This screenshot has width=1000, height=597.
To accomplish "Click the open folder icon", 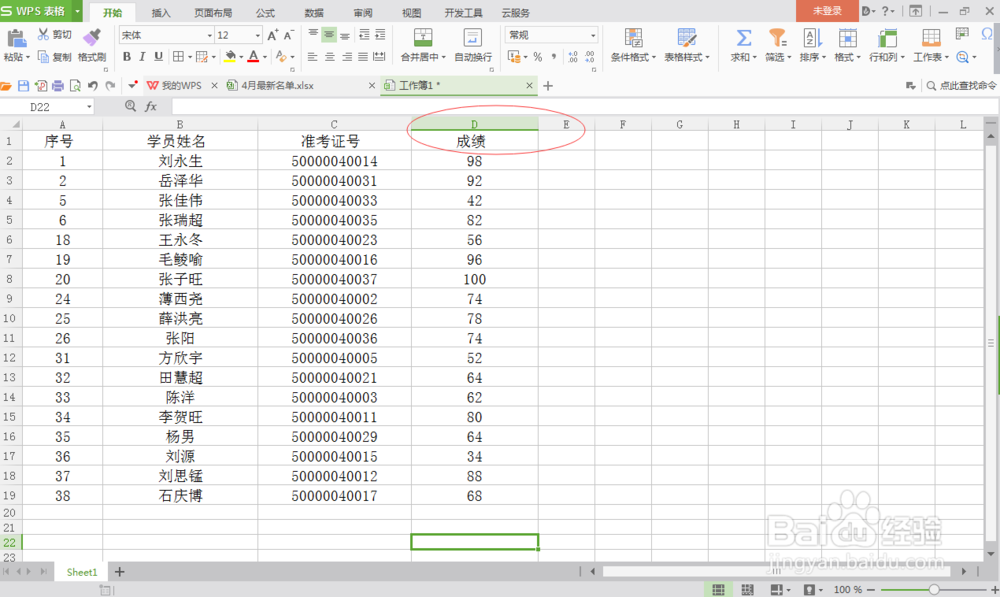I will click(x=6, y=85).
